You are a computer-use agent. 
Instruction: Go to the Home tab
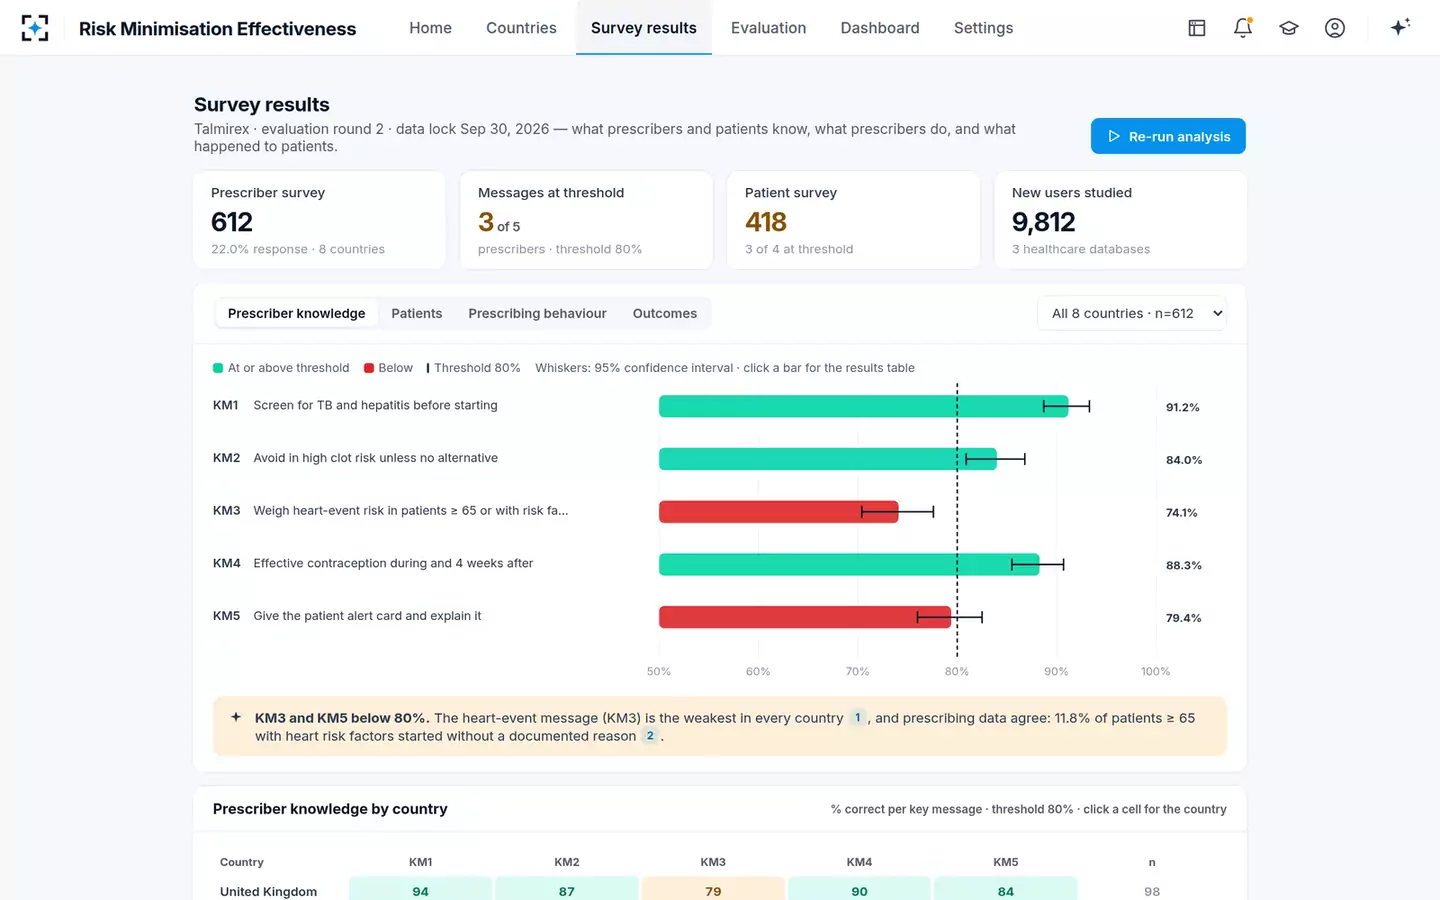click(x=431, y=28)
